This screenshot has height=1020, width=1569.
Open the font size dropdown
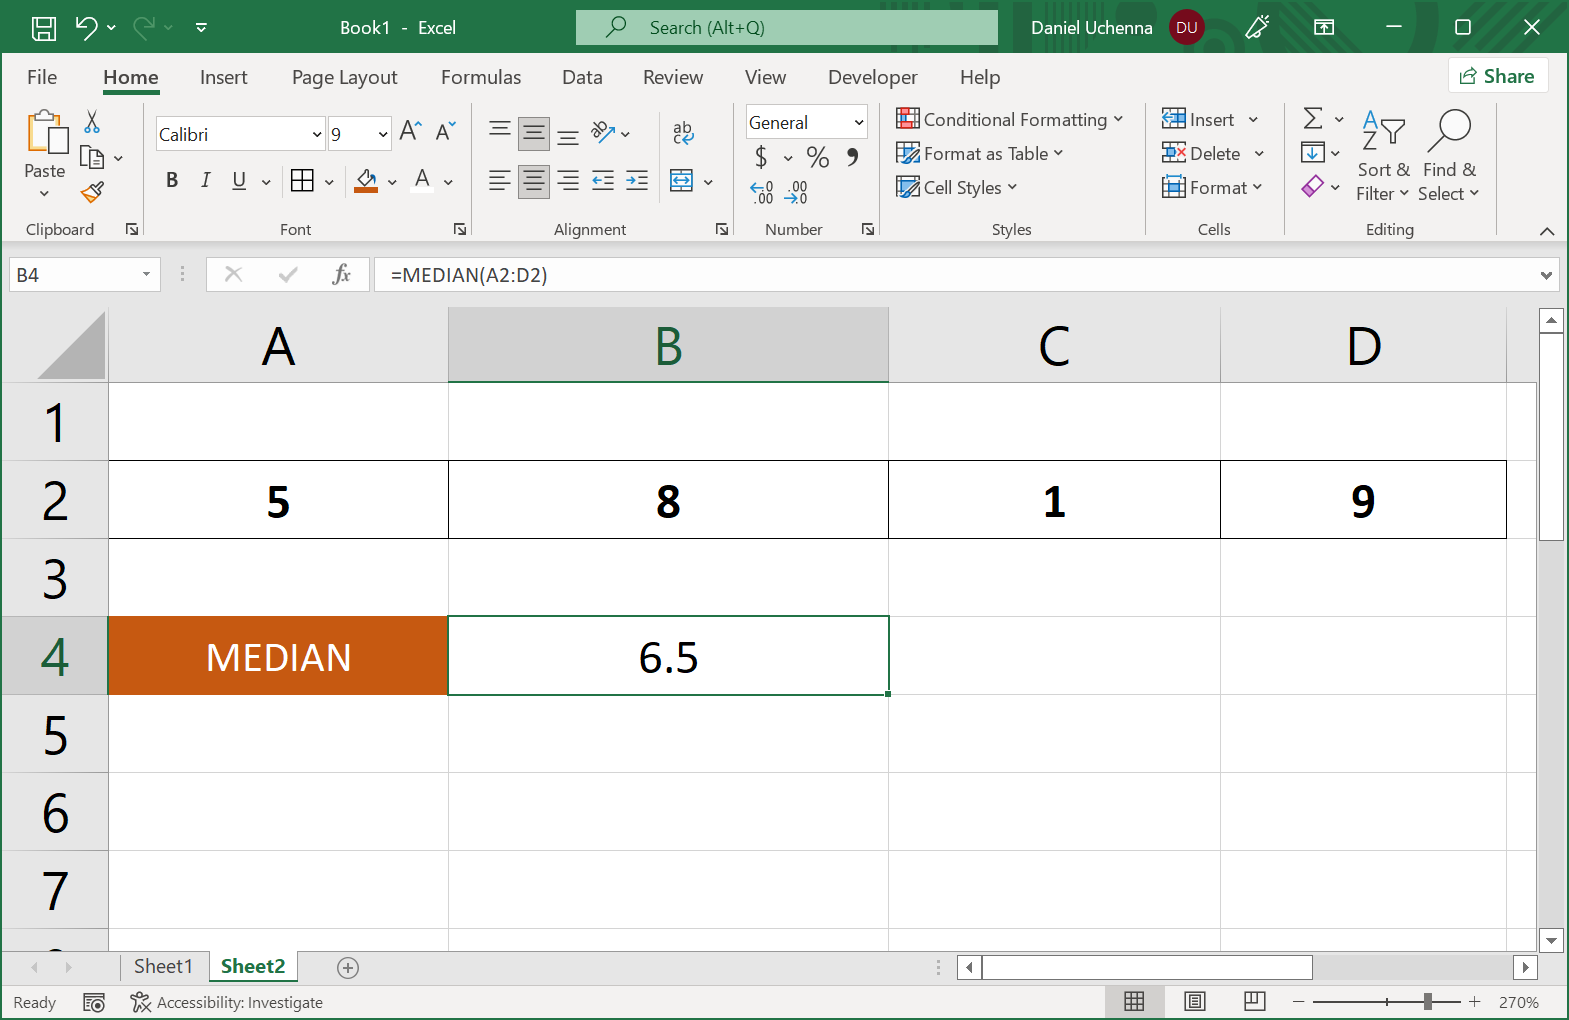(383, 134)
